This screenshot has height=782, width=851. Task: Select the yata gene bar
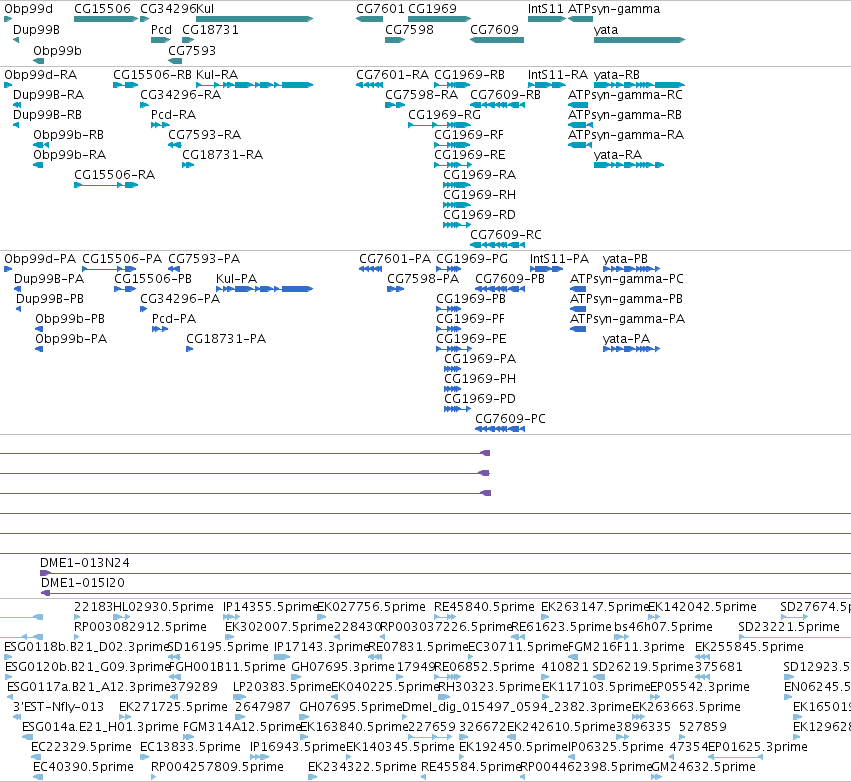639,40
